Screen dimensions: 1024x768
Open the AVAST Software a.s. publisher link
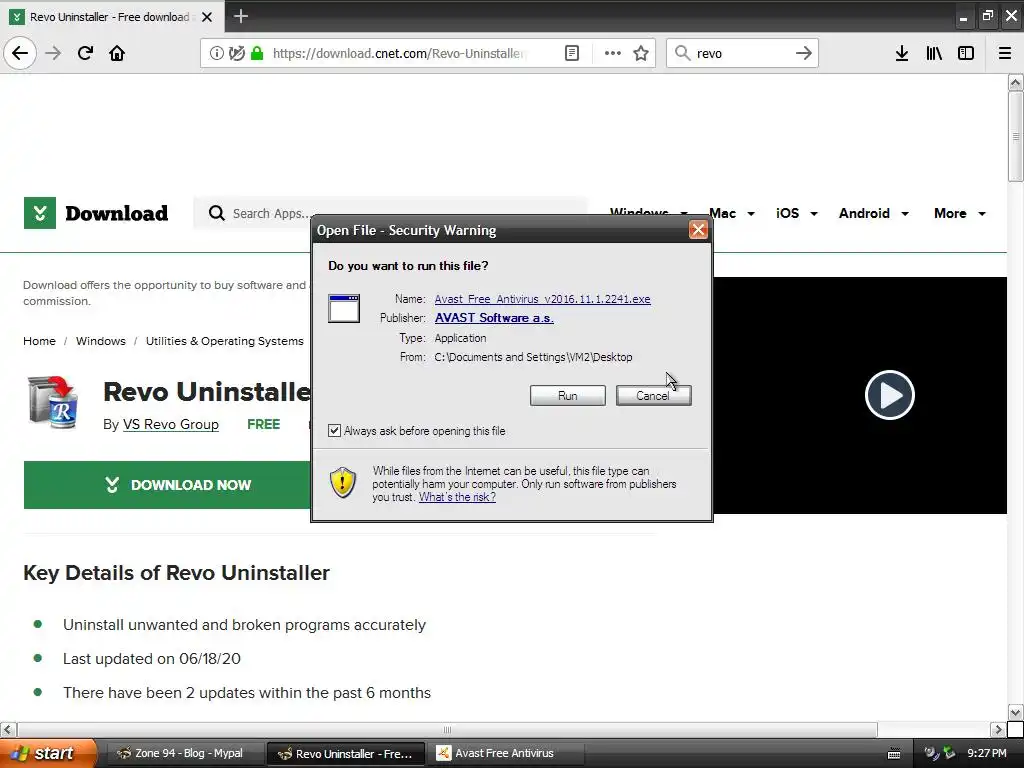(x=494, y=318)
